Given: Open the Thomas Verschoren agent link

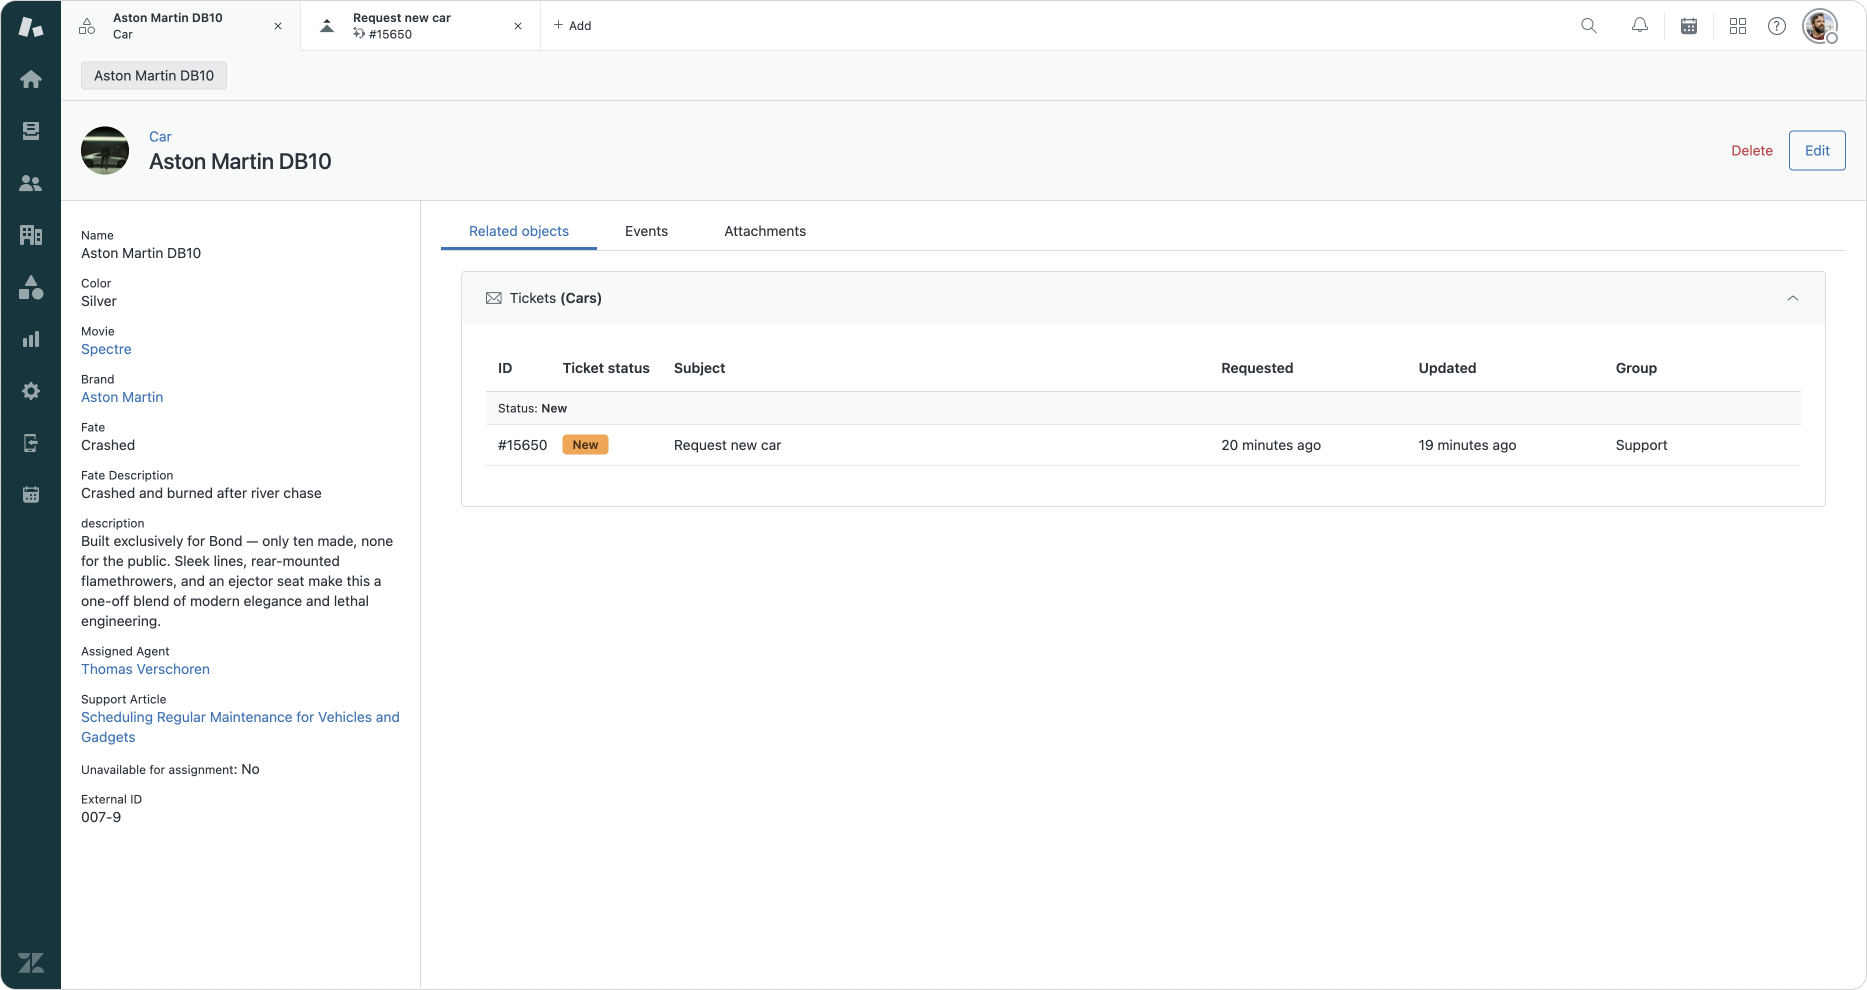Looking at the screenshot, I should (145, 669).
